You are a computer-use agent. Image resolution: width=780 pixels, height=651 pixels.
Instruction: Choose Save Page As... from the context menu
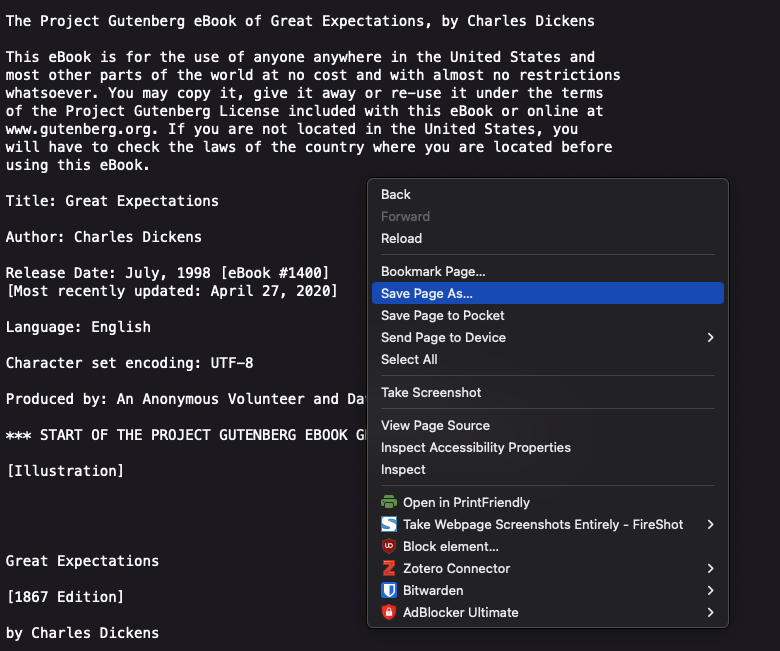(427, 293)
